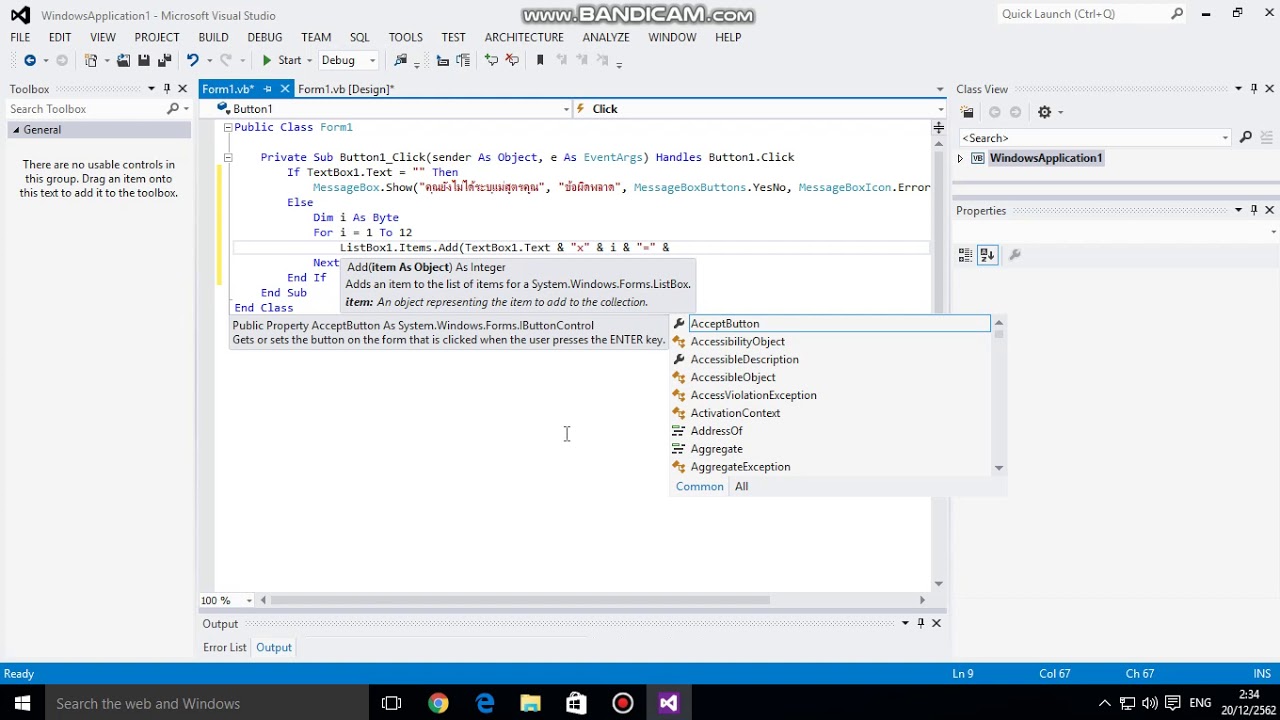Viewport: 1280px width, 720px height.
Task: Click the Navigate Backward toolbar arrow
Action: click(x=29, y=61)
